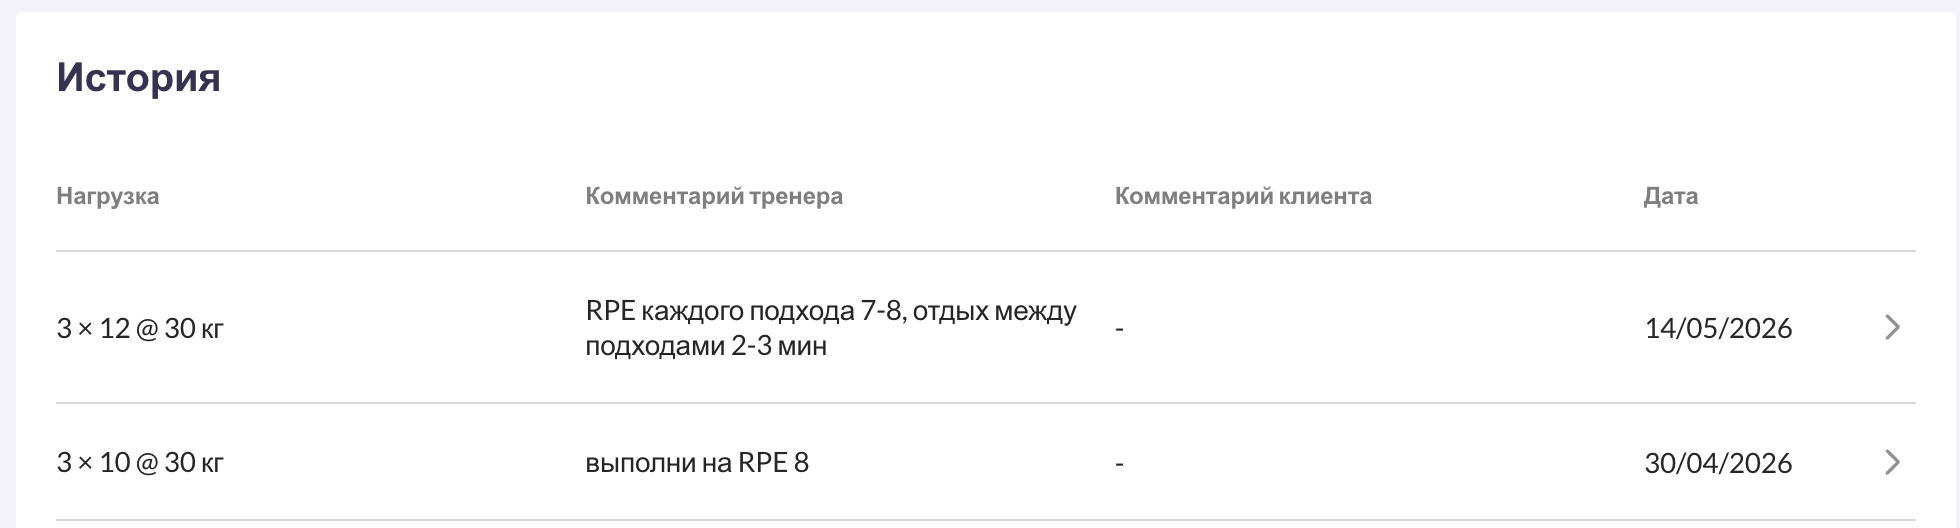The image size is (1960, 528).
Task: Click the date 14/05/2026
Action: pos(1718,329)
